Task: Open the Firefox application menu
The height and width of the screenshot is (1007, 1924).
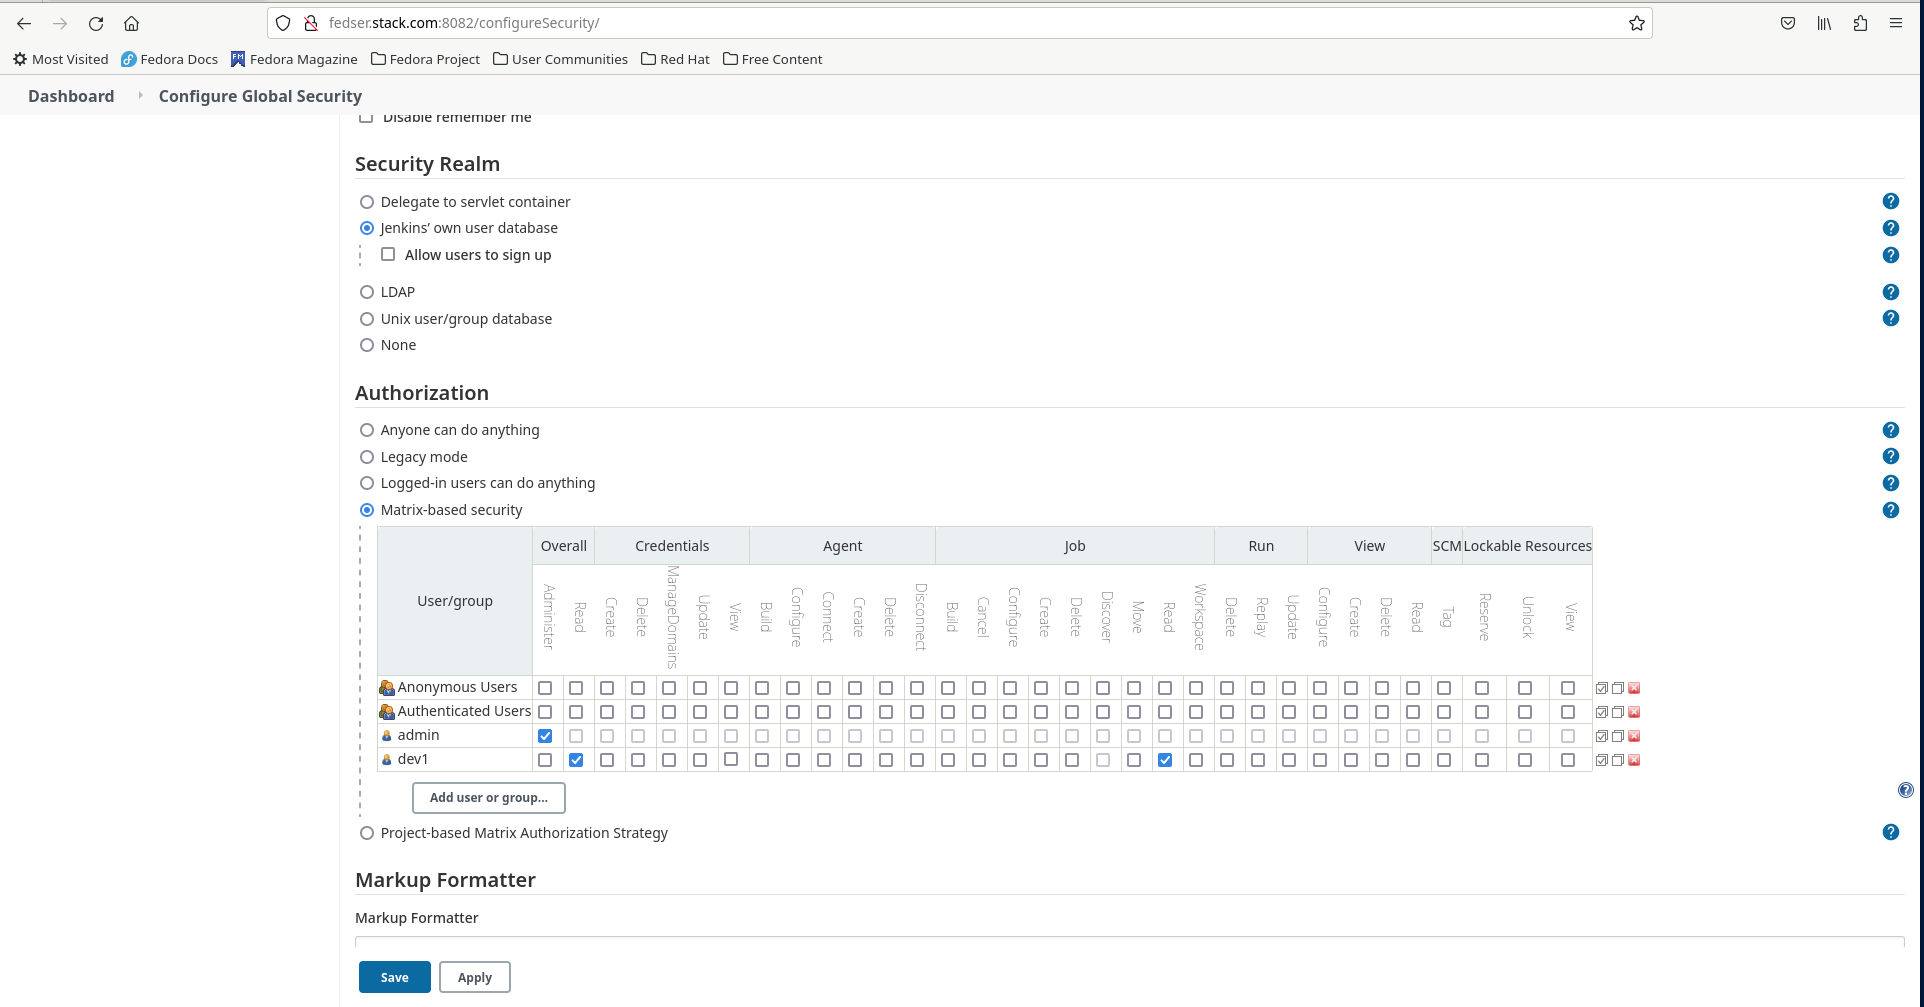Action: 1896,22
